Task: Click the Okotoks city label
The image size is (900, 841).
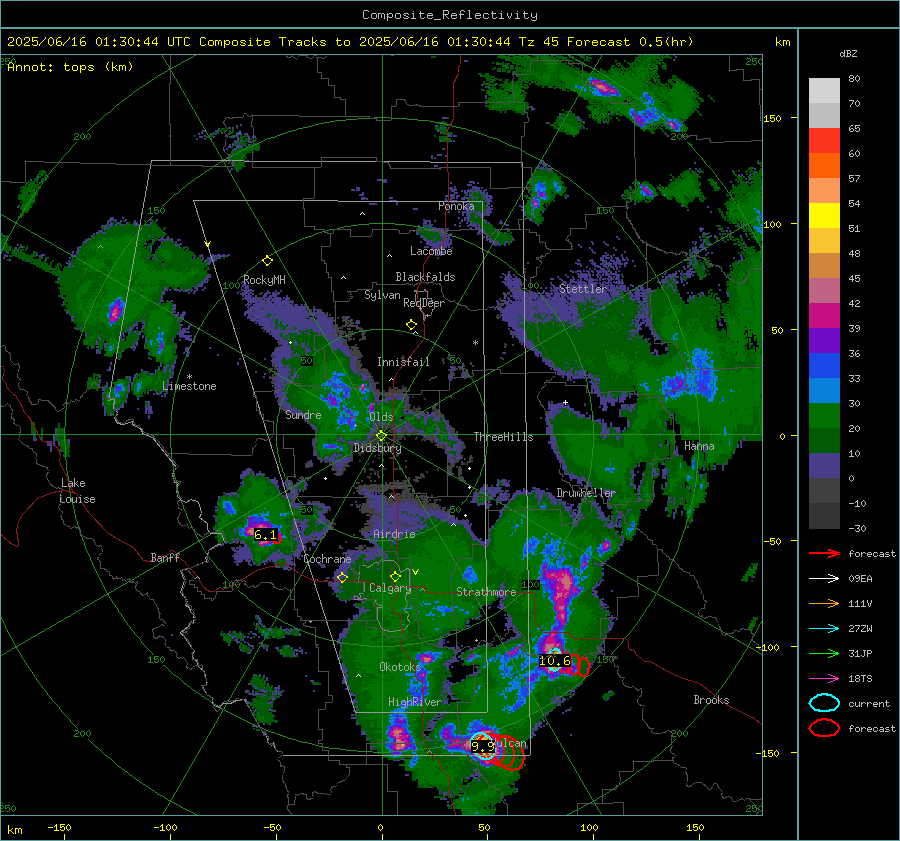Action: (400, 667)
